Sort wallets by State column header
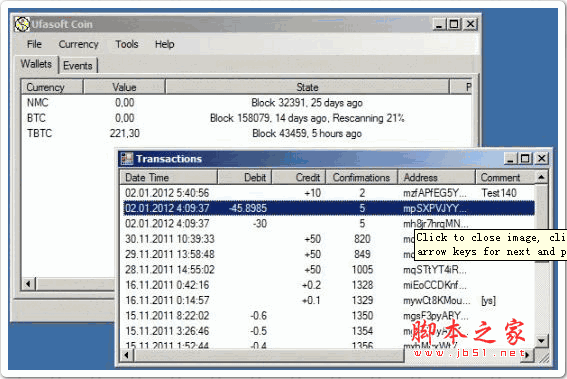This screenshot has height=379, width=567. [307, 87]
